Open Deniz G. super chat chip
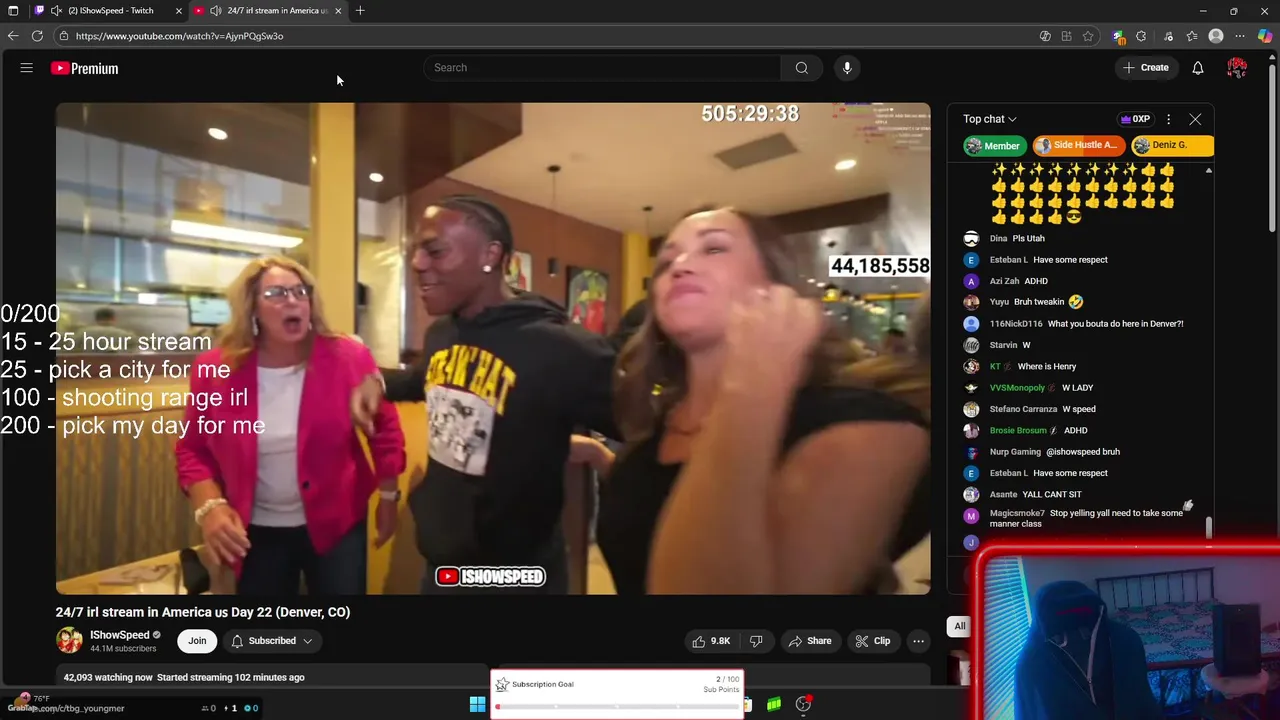The image size is (1280, 720). [1171, 146]
